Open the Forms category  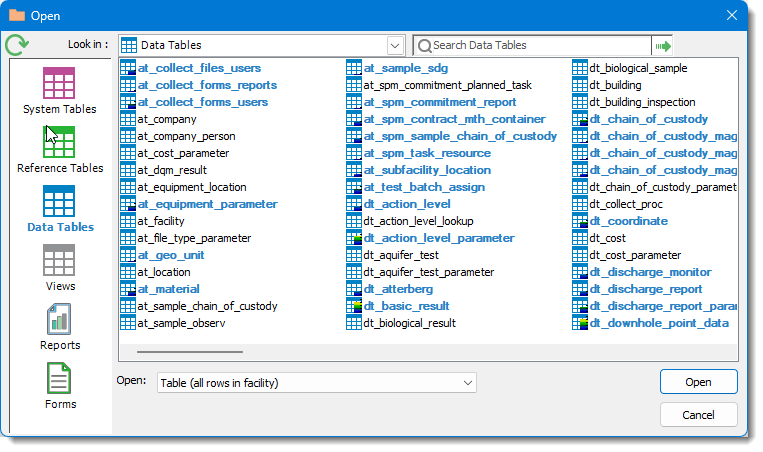[x=59, y=386]
